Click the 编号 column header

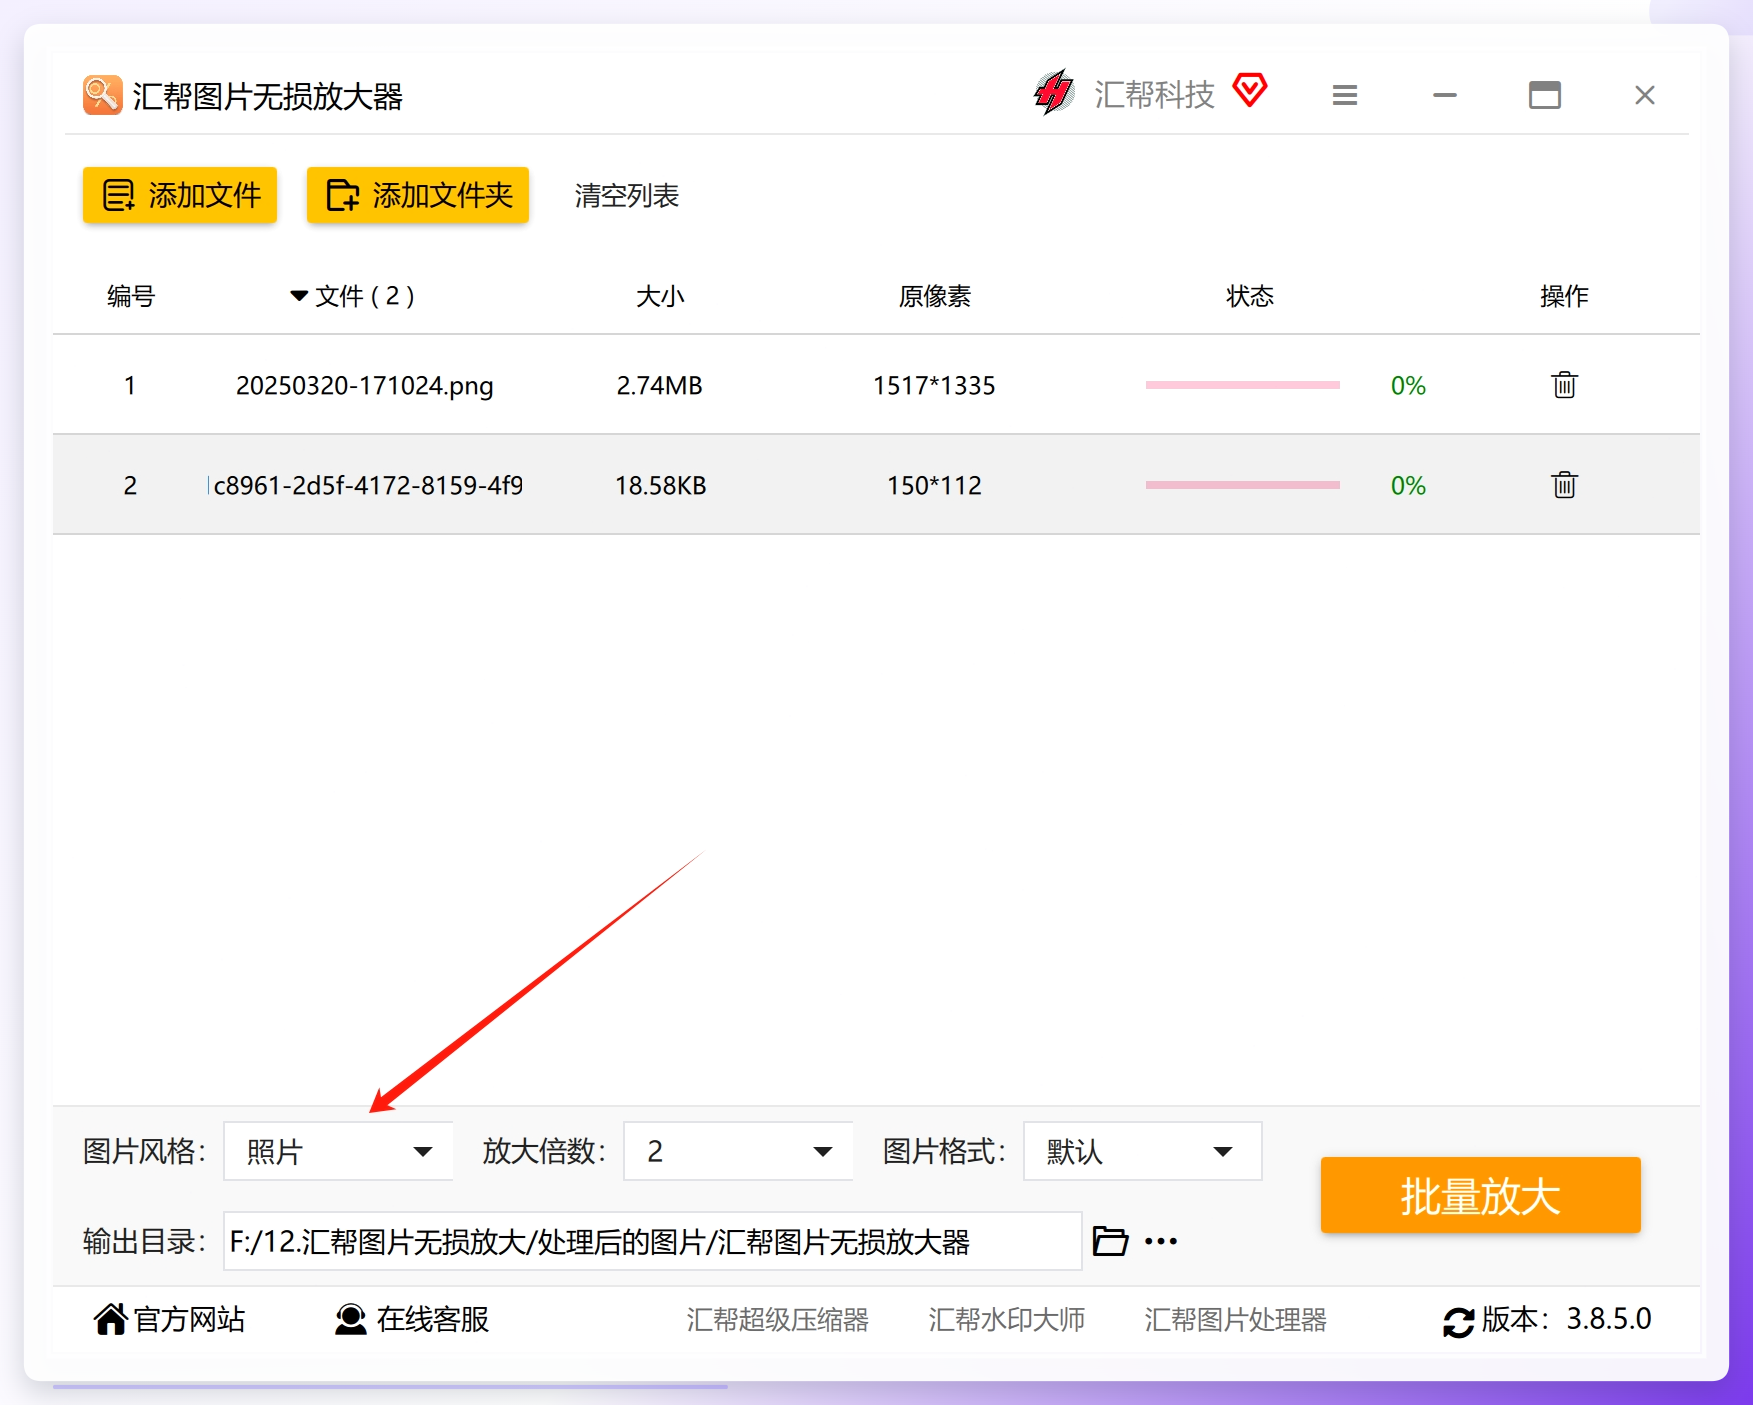(x=131, y=296)
